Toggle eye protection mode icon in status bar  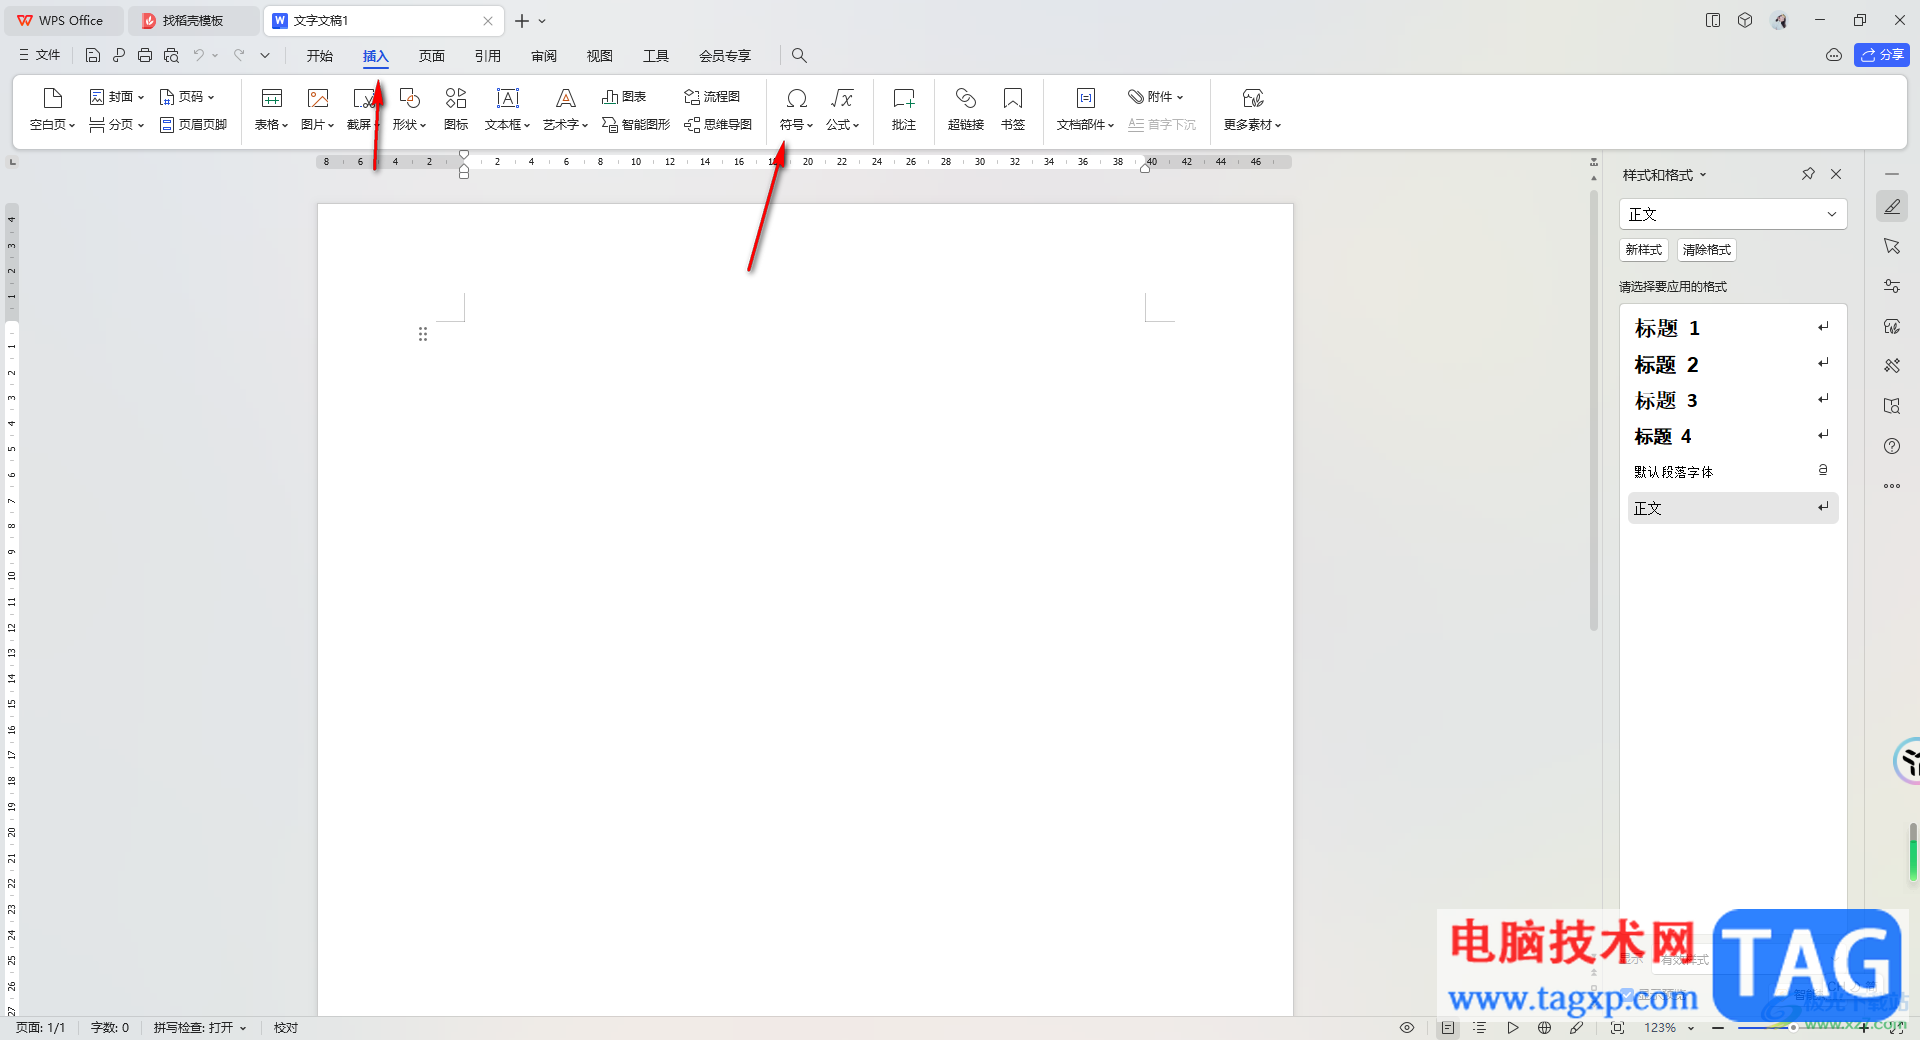pos(1407,1028)
